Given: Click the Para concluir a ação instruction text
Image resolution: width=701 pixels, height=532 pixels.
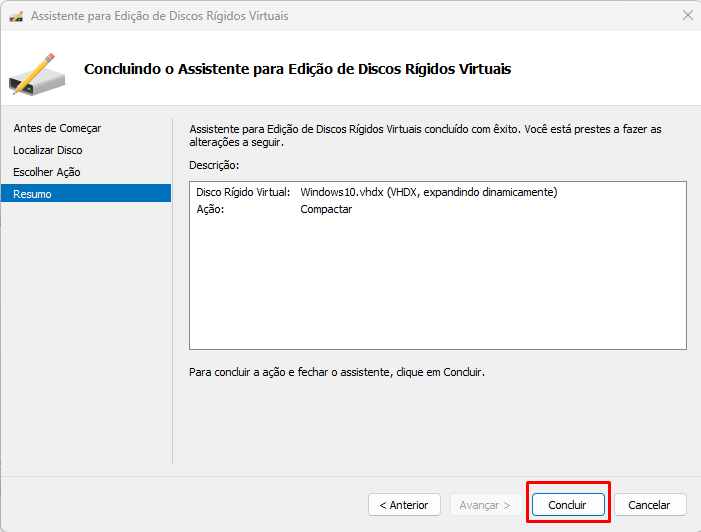Looking at the screenshot, I should point(336,372).
